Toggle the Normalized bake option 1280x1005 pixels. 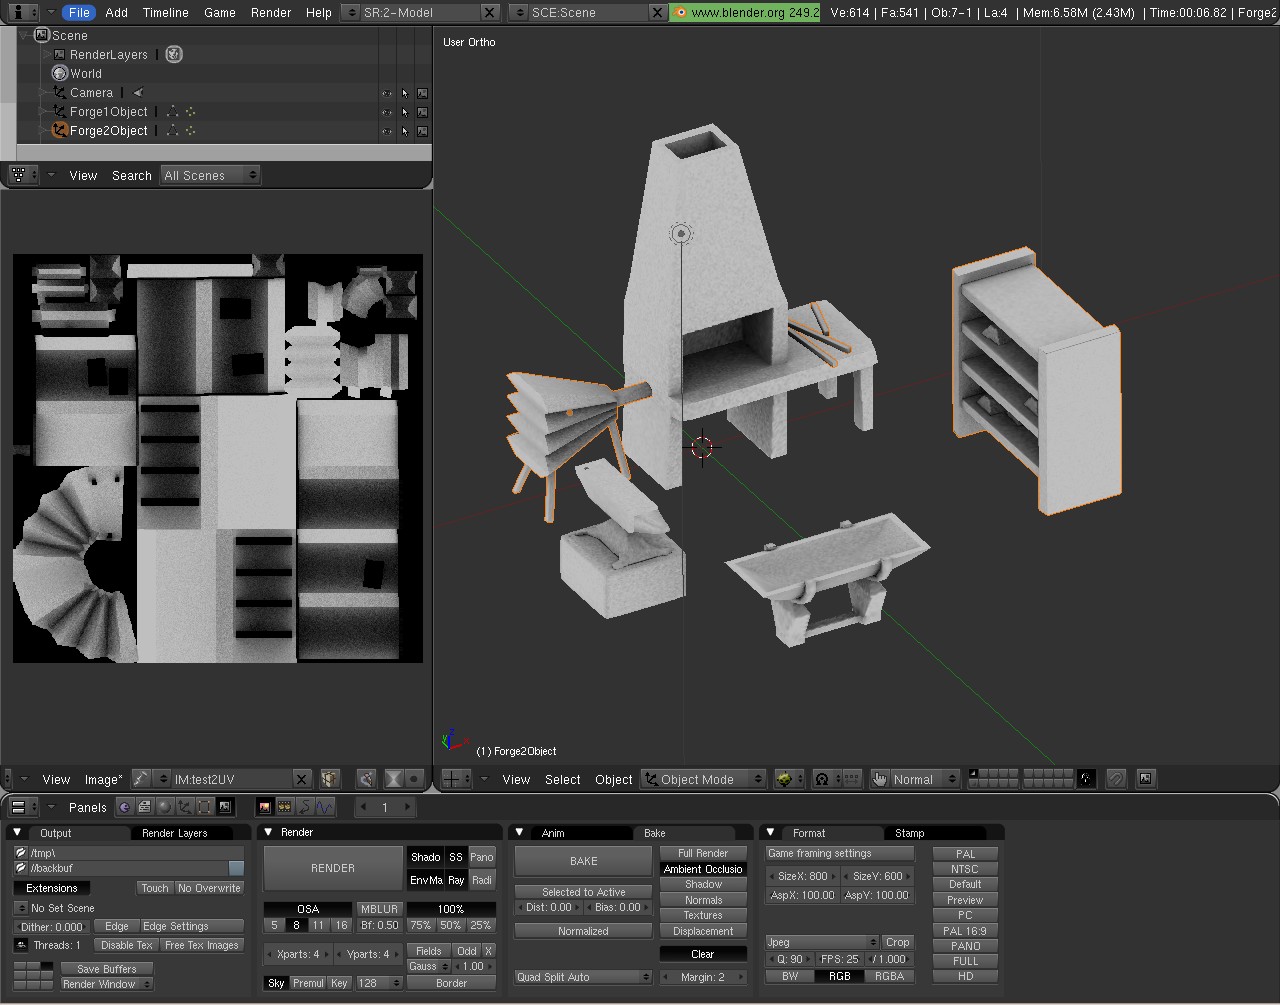click(583, 931)
